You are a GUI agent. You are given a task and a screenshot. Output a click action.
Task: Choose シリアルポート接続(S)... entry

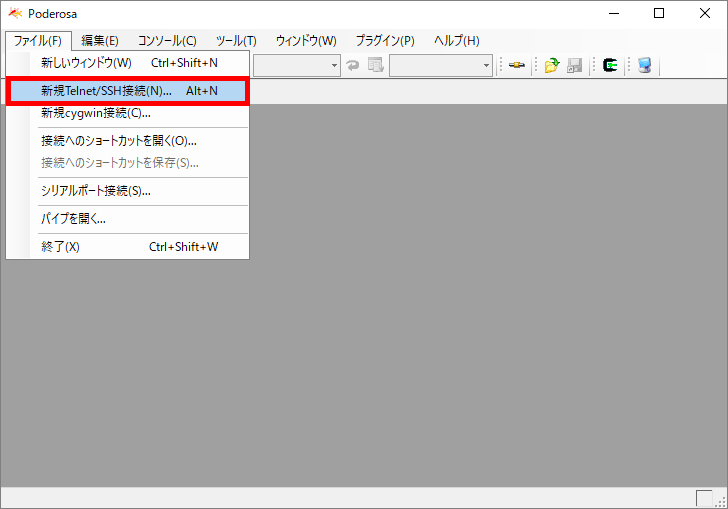click(128, 191)
